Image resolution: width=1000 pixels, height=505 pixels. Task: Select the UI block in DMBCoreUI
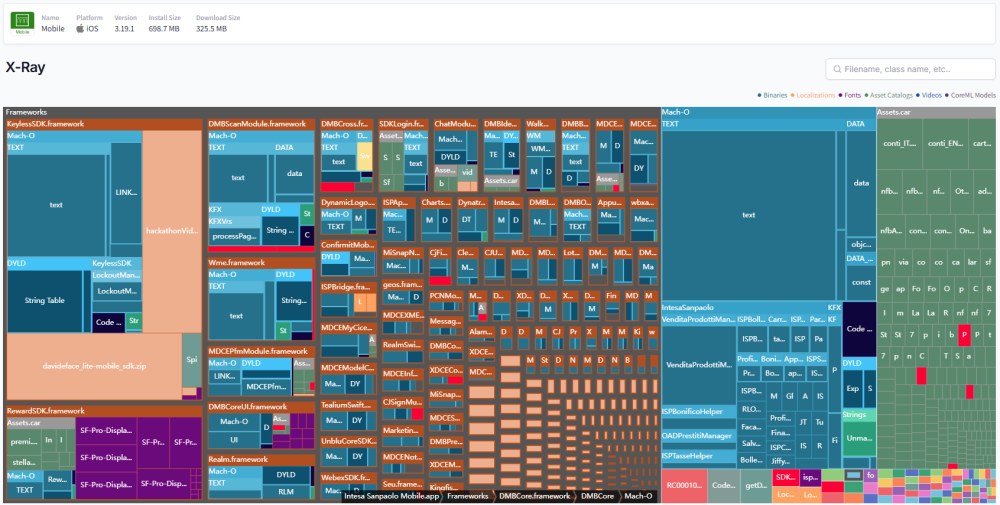(x=234, y=440)
